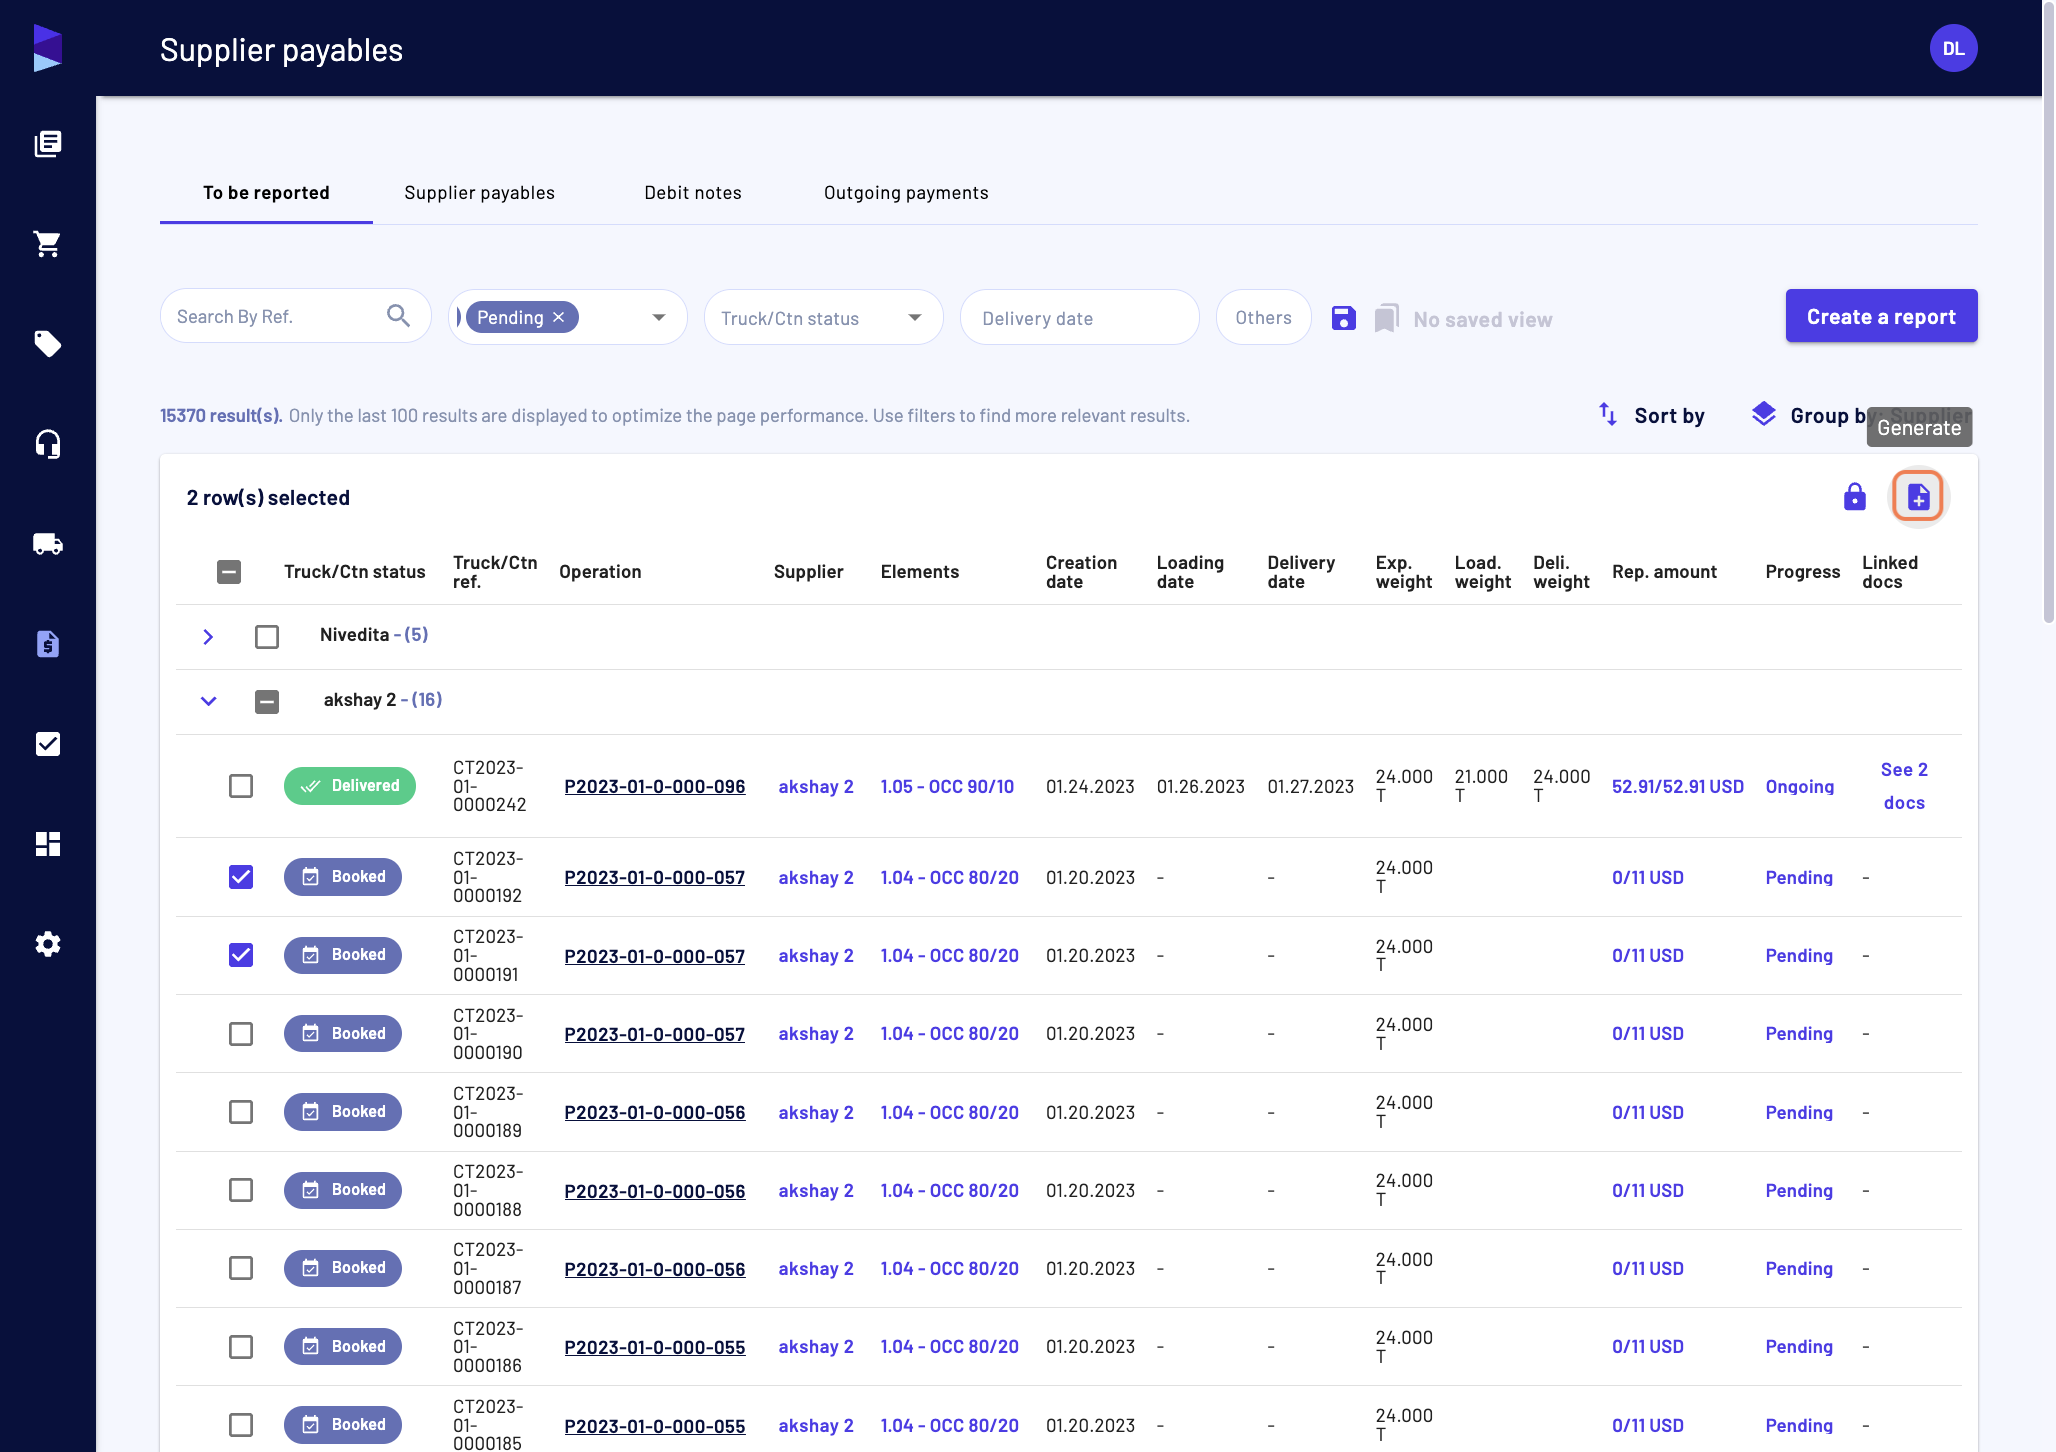Click the app logo in the sidebar

[47, 48]
